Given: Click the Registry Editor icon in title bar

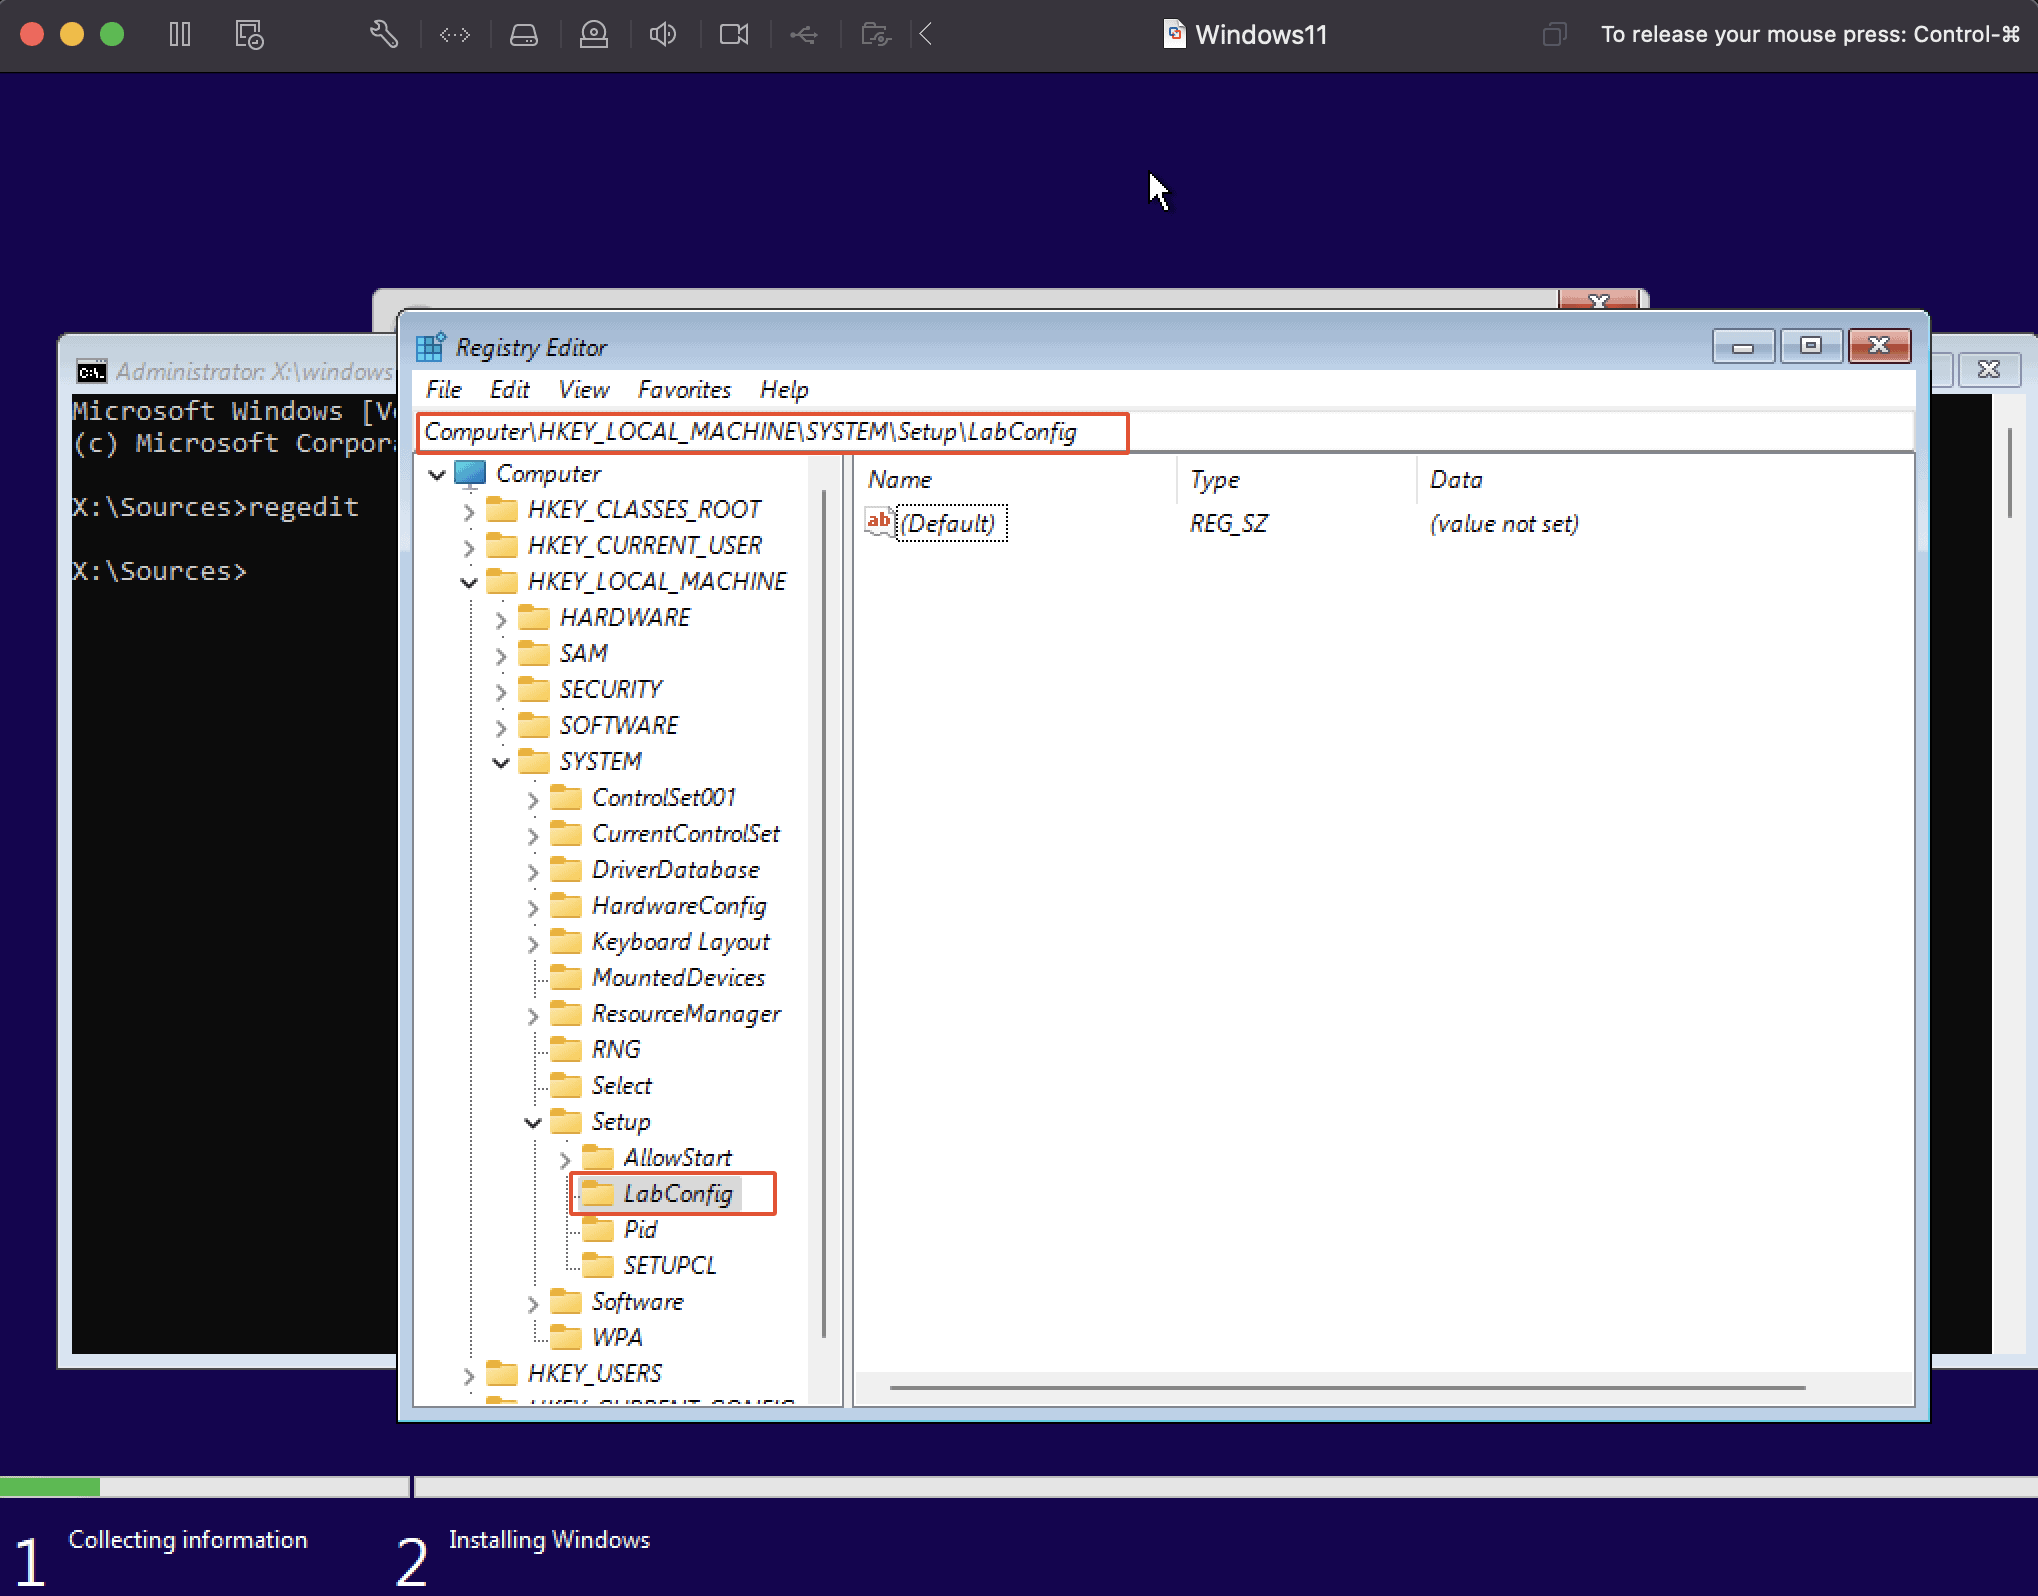Looking at the screenshot, I should point(433,346).
